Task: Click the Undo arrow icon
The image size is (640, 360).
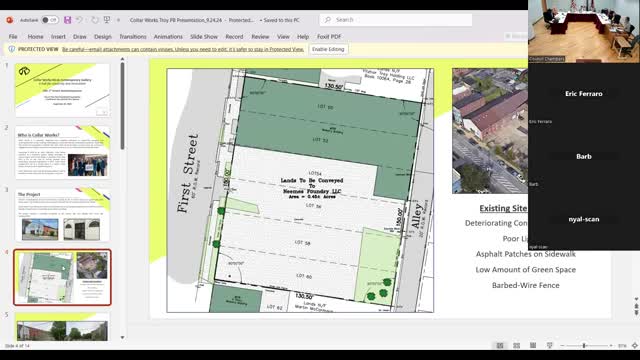Action: click(x=79, y=20)
